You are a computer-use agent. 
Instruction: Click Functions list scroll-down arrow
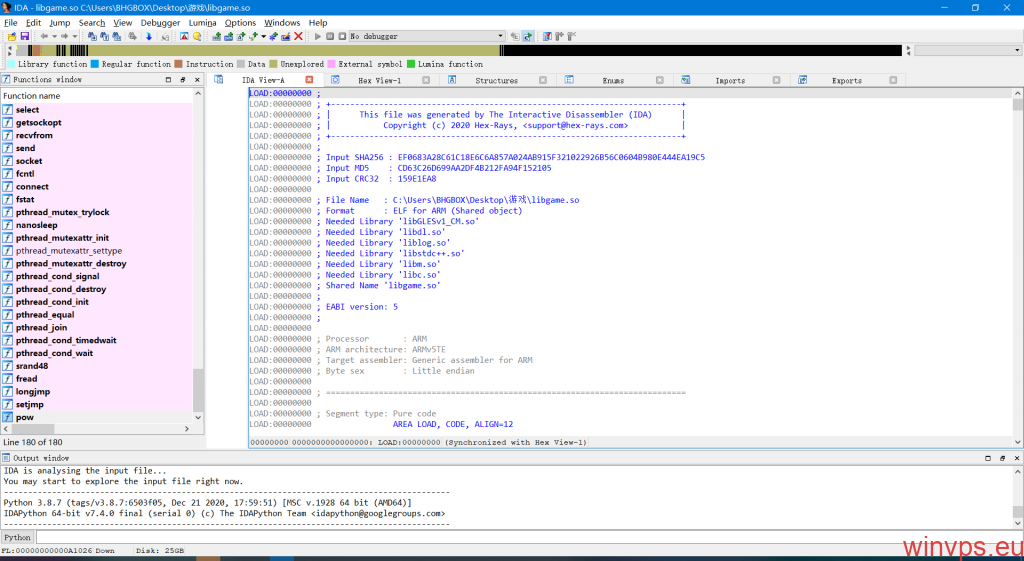[x=198, y=417]
